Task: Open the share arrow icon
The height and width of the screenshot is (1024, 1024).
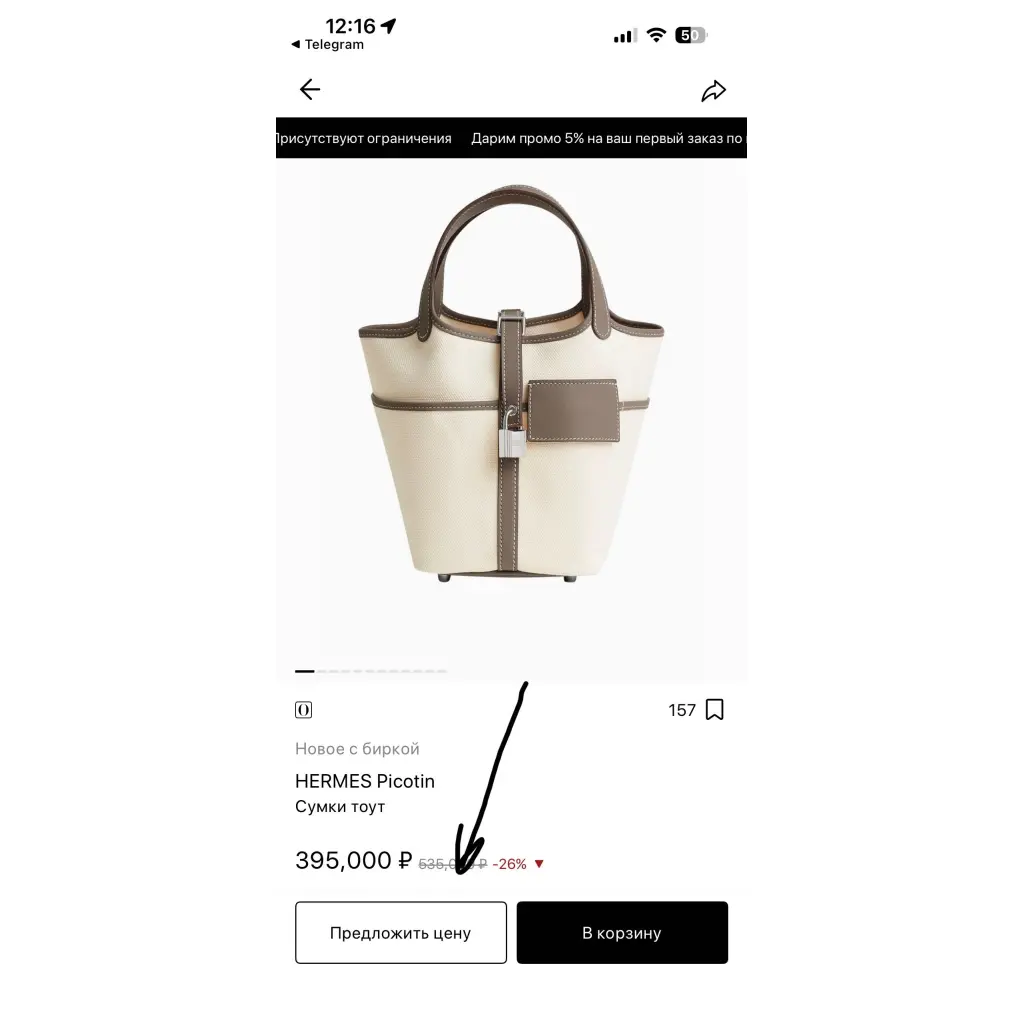Action: click(713, 91)
